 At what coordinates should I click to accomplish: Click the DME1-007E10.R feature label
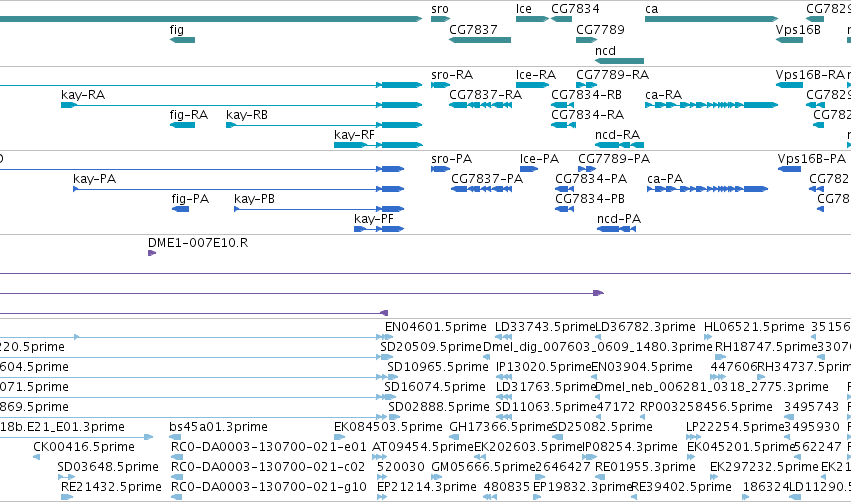click(198, 244)
